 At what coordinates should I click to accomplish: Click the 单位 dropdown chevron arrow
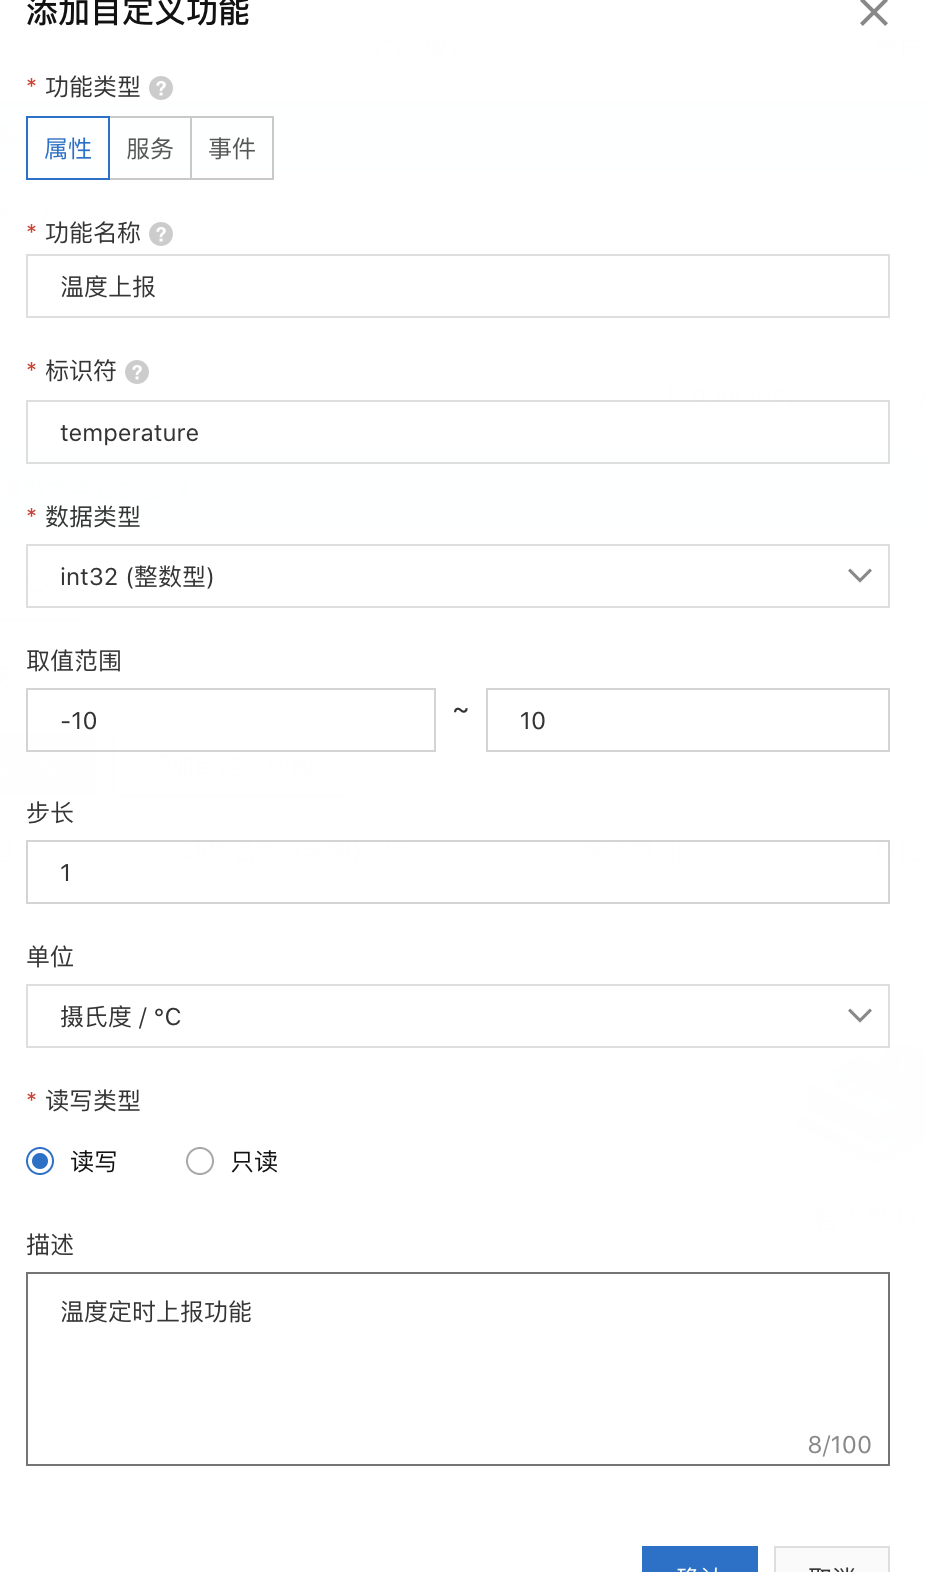(859, 1016)
